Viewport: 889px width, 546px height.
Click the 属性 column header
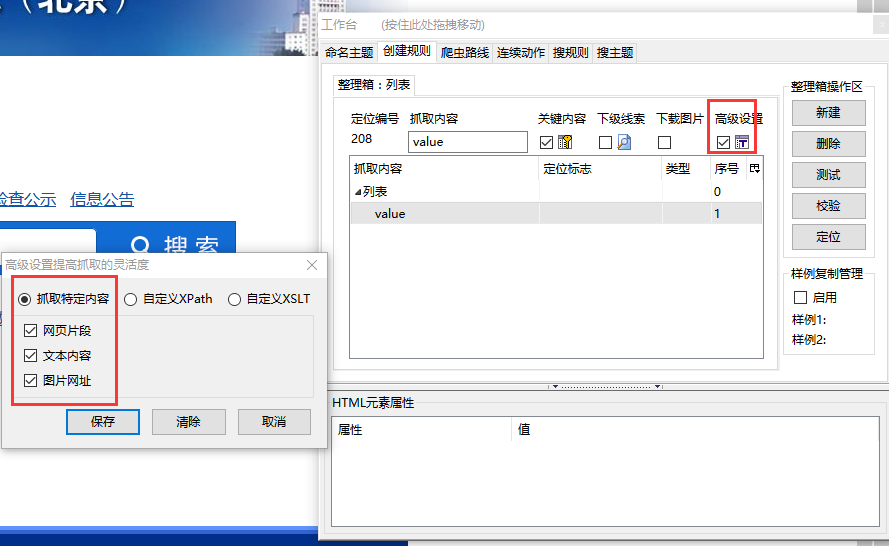(421, 430)
